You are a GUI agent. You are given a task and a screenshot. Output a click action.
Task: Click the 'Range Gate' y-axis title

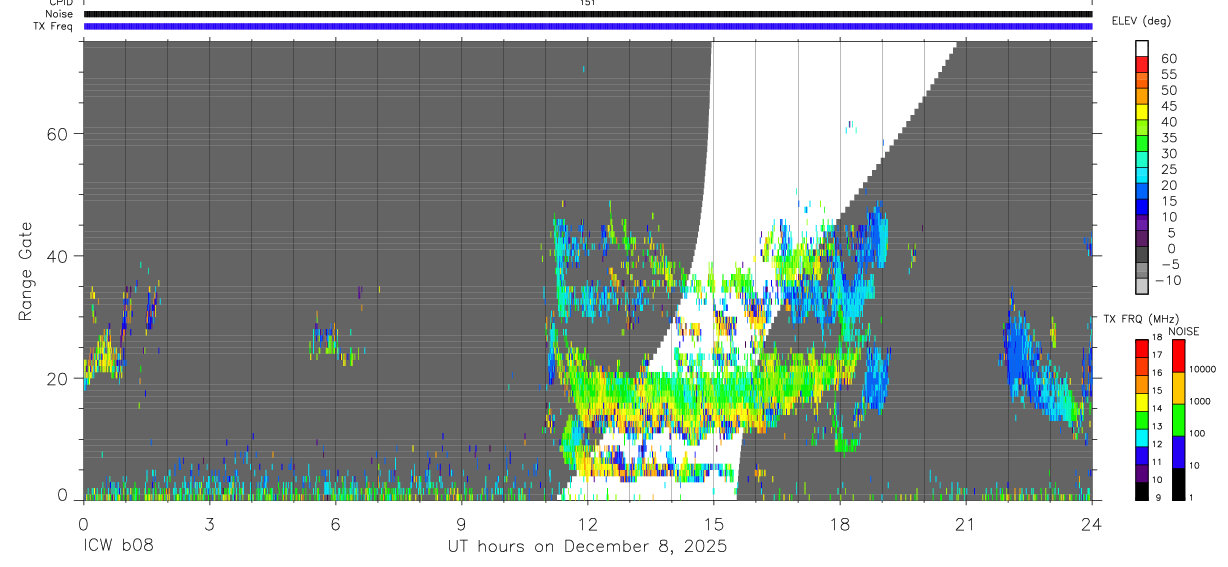click(26, 271)
